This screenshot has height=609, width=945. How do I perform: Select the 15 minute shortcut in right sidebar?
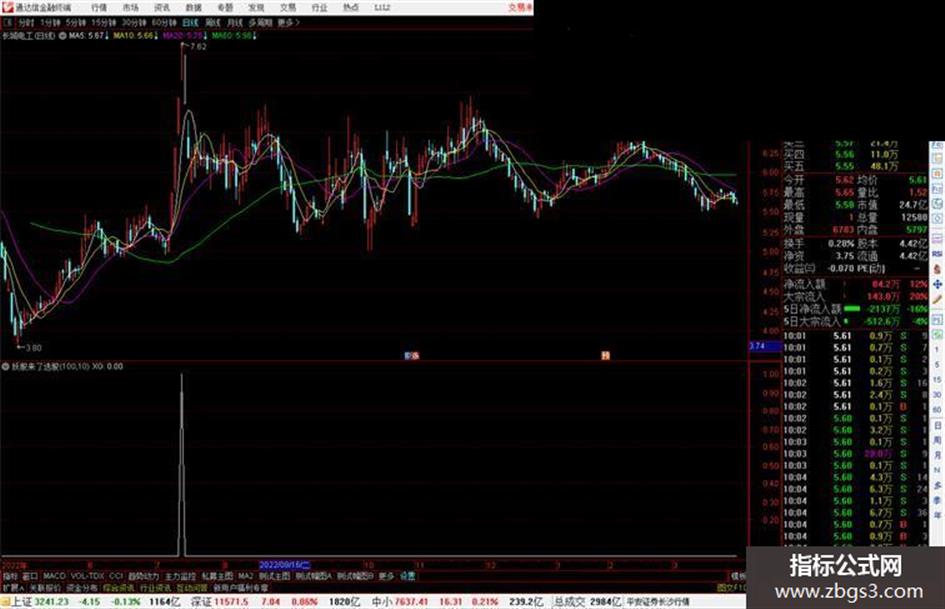click(937, 379)
